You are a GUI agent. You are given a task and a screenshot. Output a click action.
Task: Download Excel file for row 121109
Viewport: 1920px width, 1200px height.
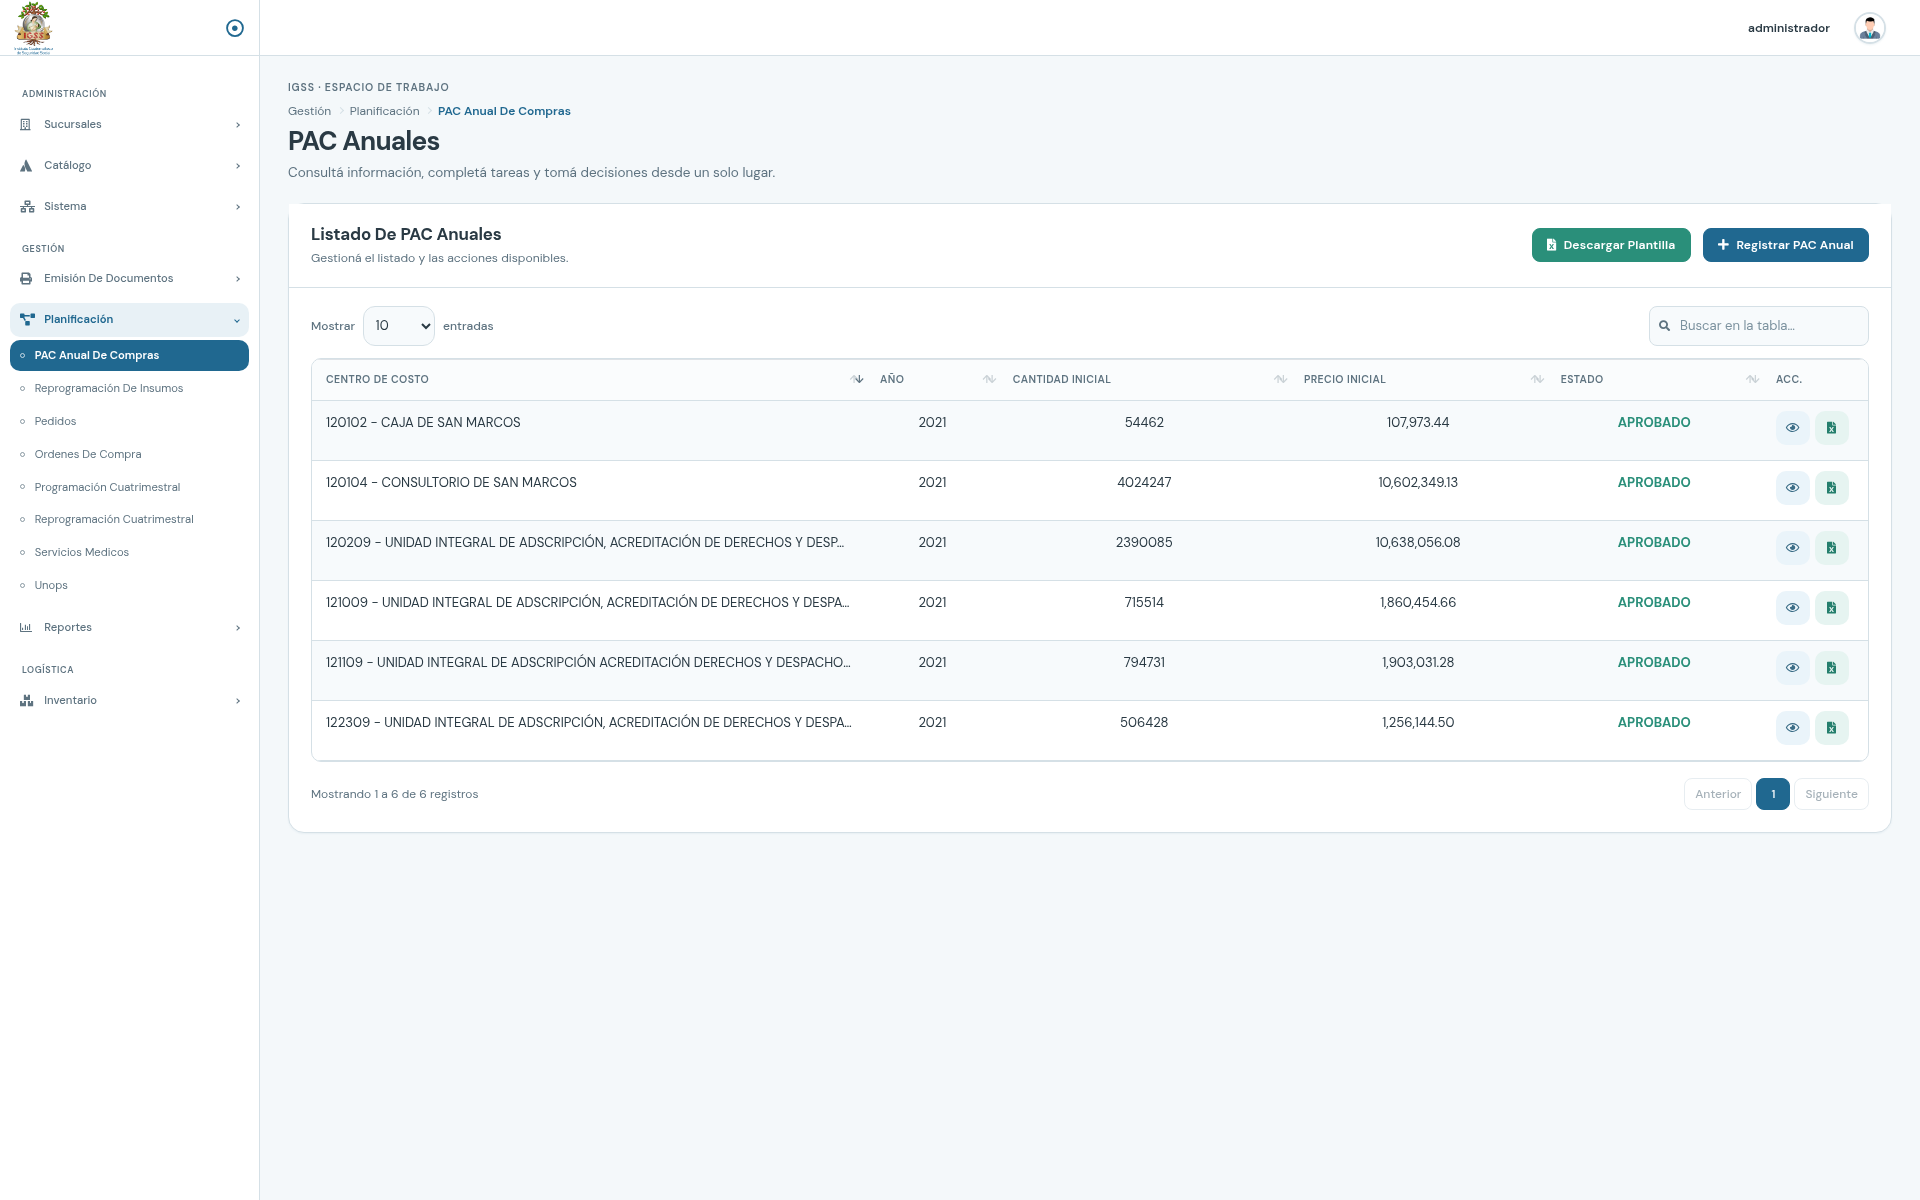[1831, 668]
